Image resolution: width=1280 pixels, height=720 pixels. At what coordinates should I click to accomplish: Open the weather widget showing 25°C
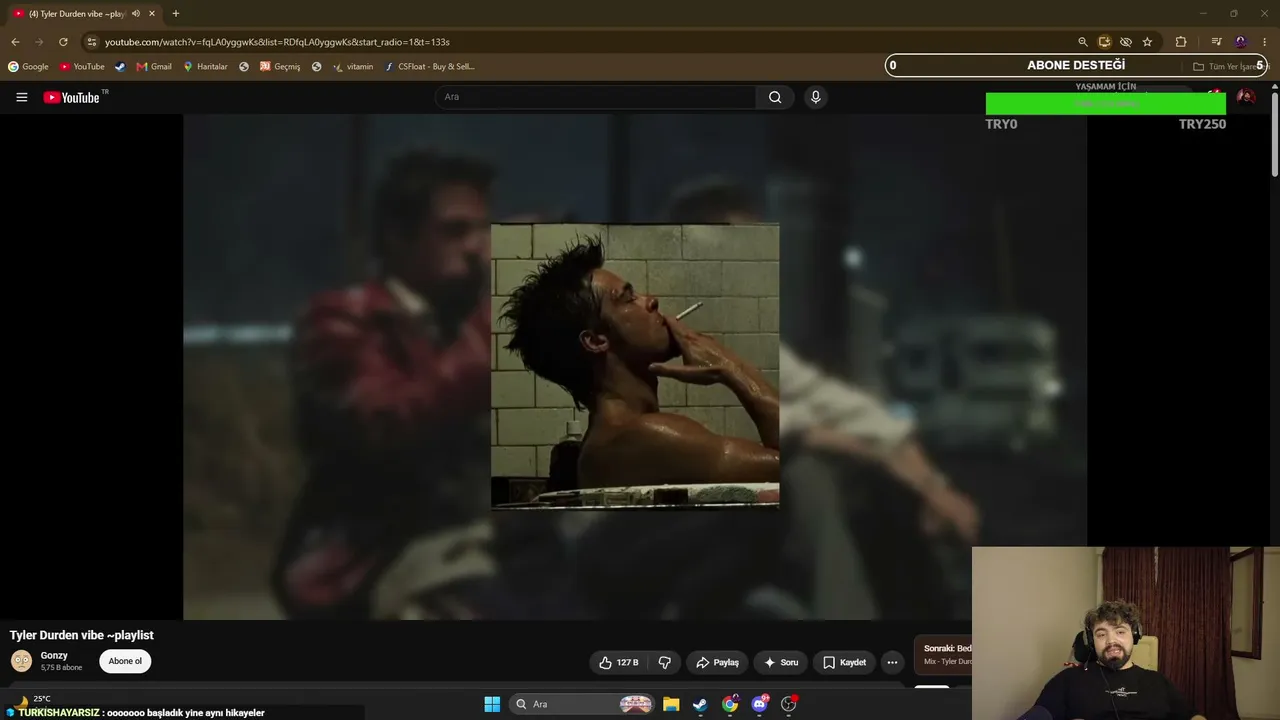point(32,700)
